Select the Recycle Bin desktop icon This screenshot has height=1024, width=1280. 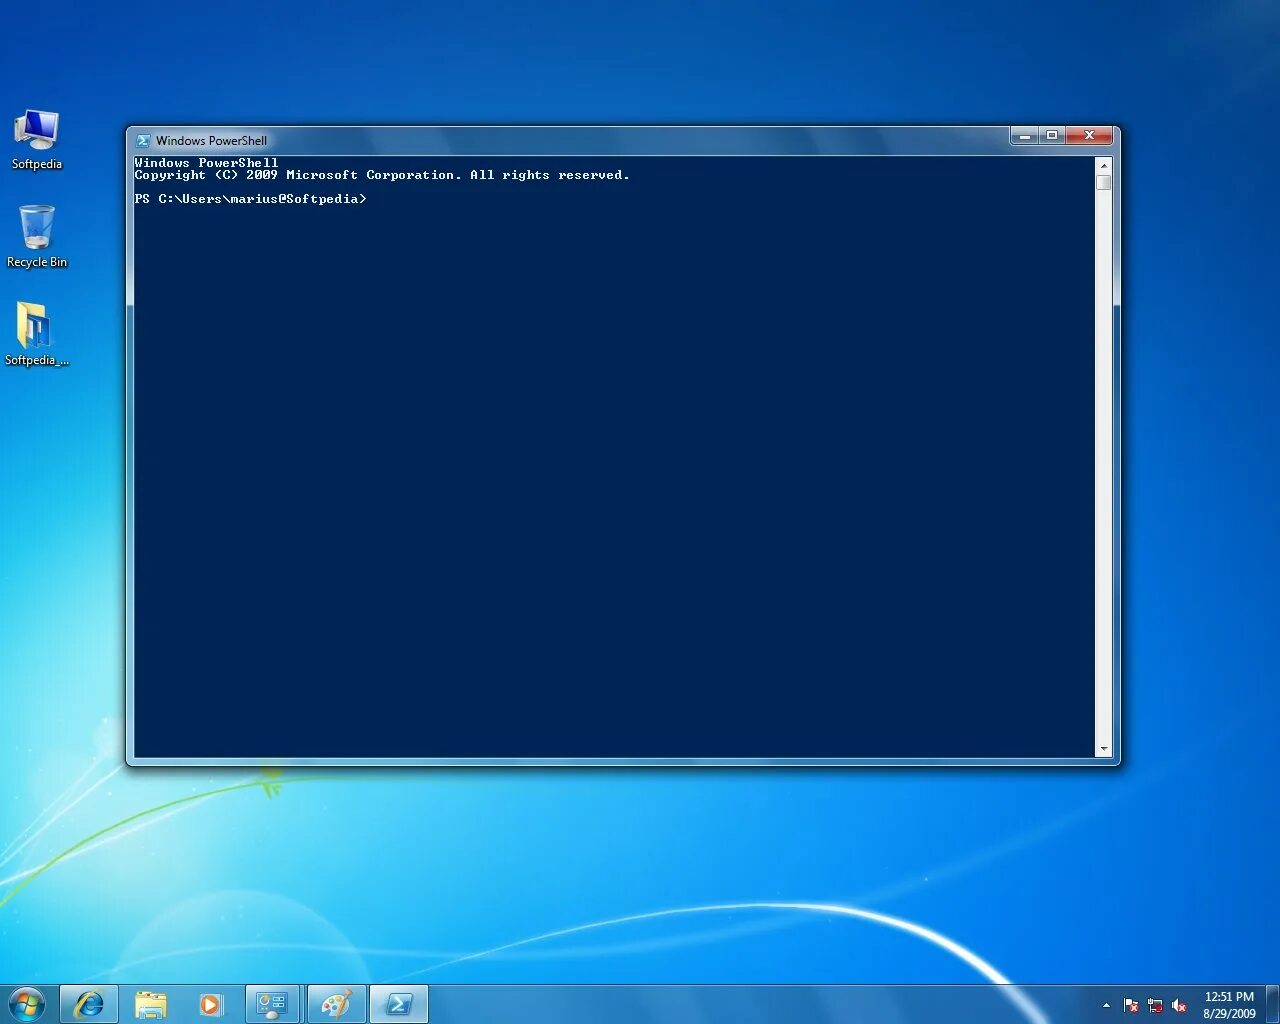[37, 237]
